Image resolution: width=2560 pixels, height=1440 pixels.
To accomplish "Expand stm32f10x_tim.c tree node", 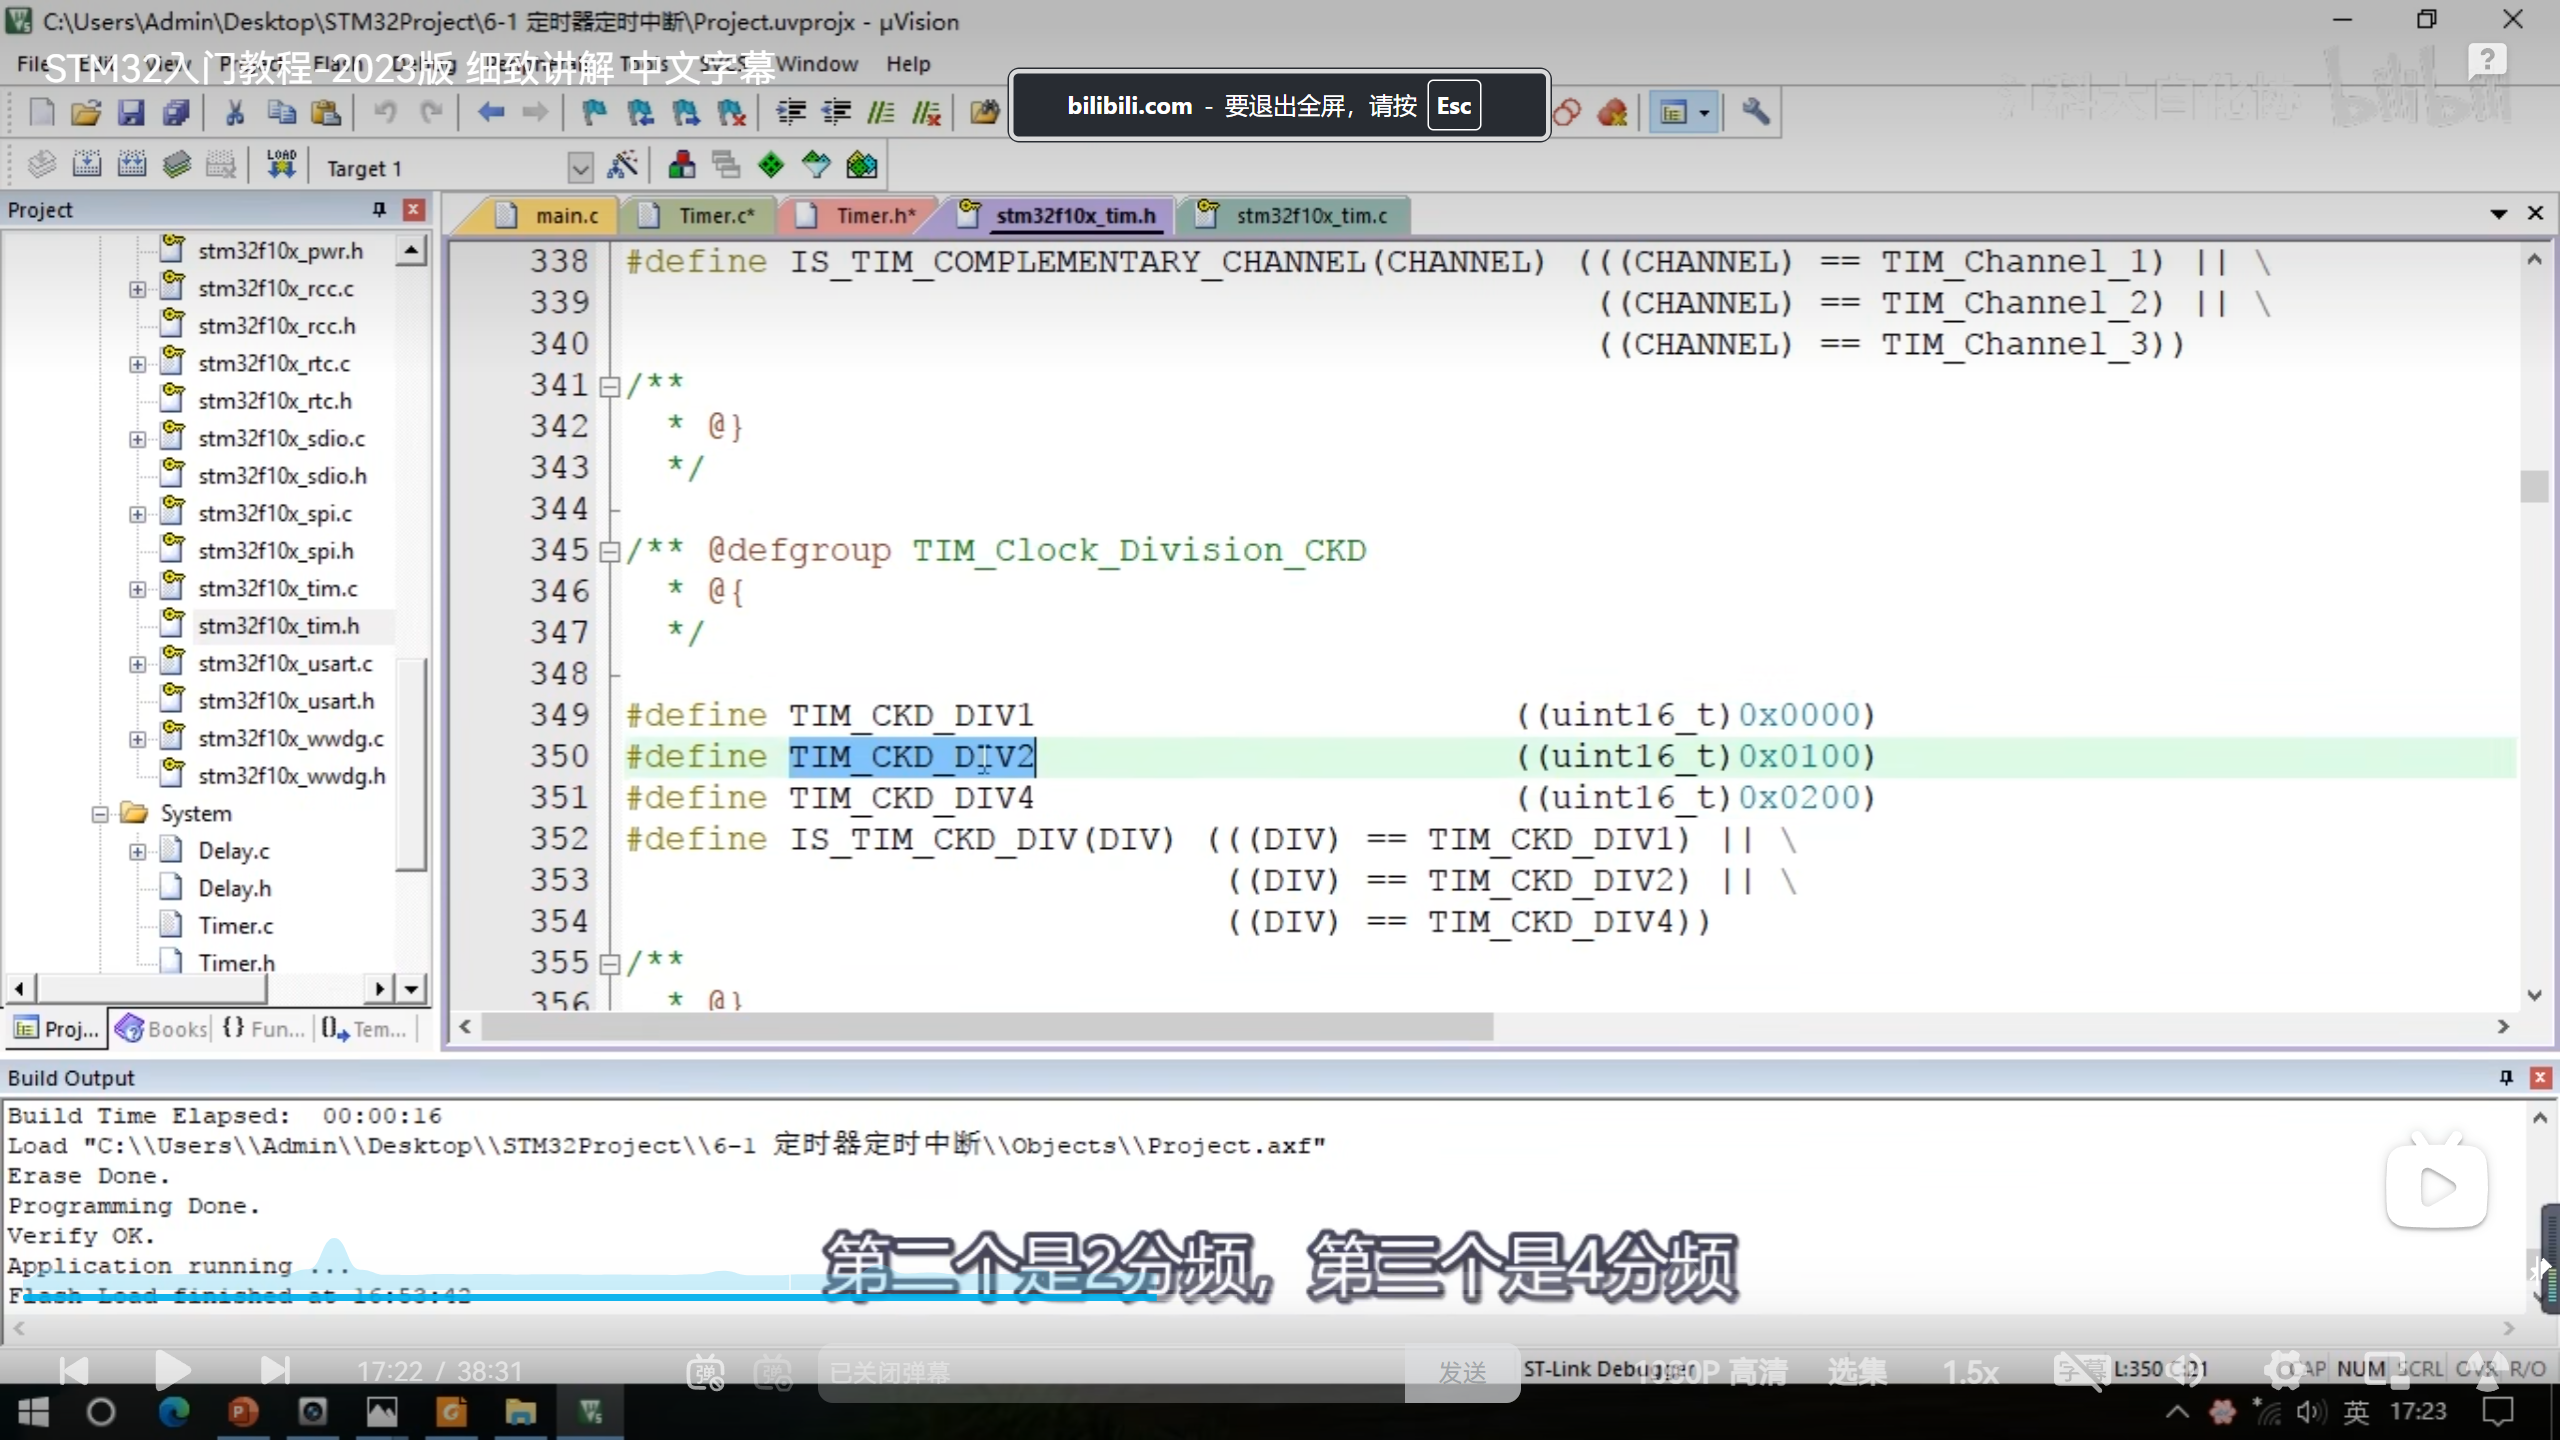I will (137, 589).
